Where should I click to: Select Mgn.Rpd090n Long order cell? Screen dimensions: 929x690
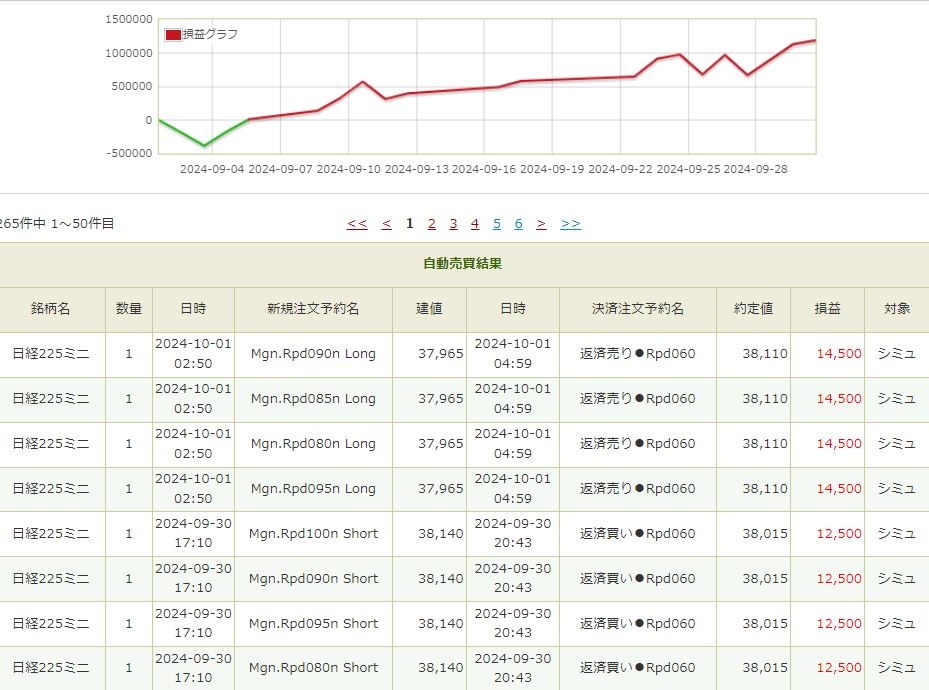click(x=313, y=354)
